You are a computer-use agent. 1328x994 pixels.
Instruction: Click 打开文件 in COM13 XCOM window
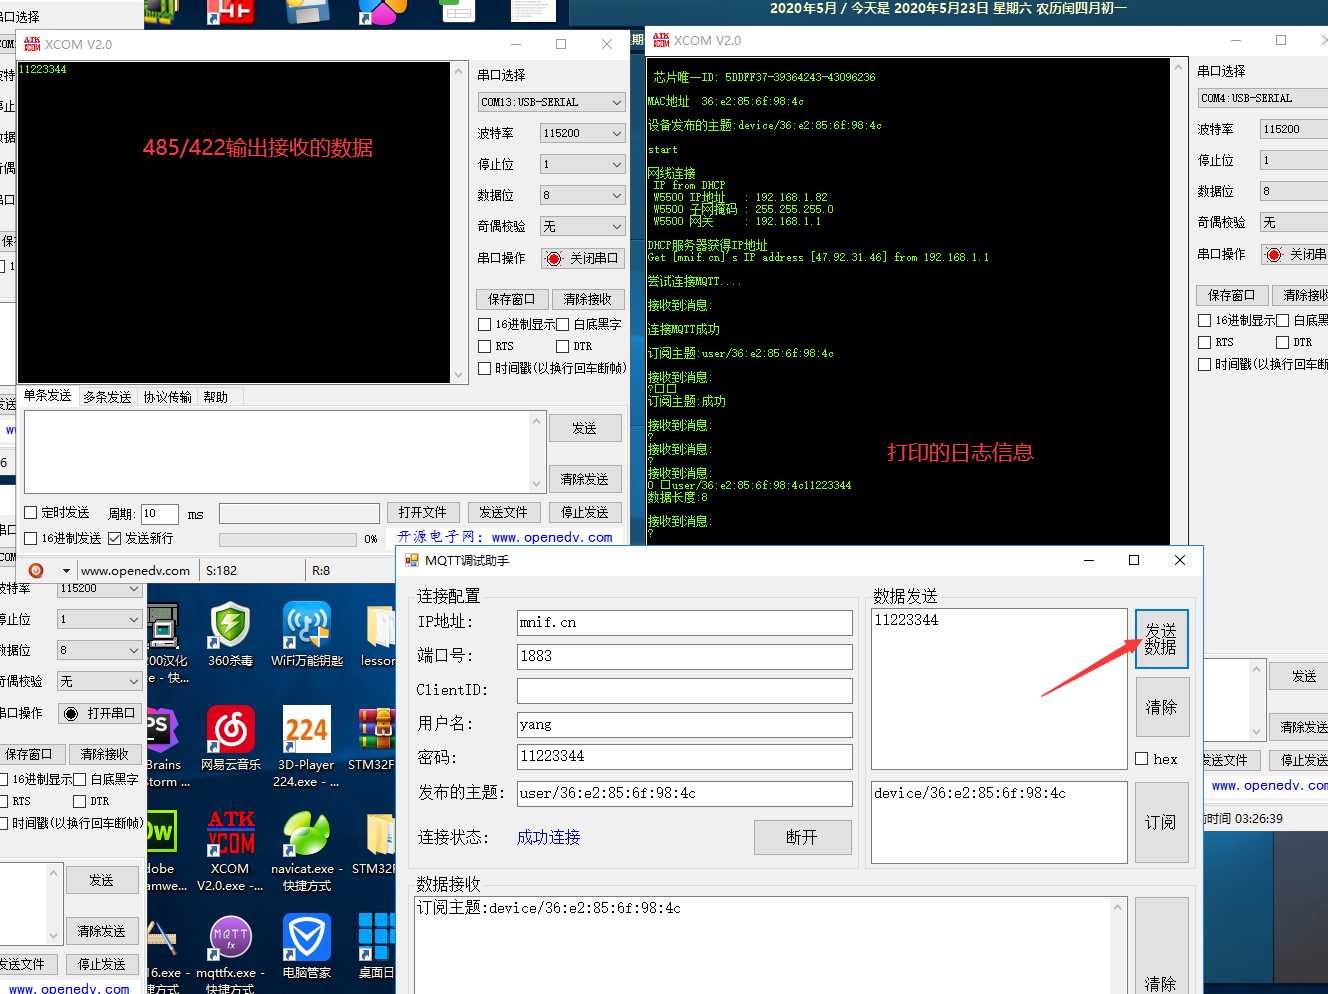coord(422,512)
